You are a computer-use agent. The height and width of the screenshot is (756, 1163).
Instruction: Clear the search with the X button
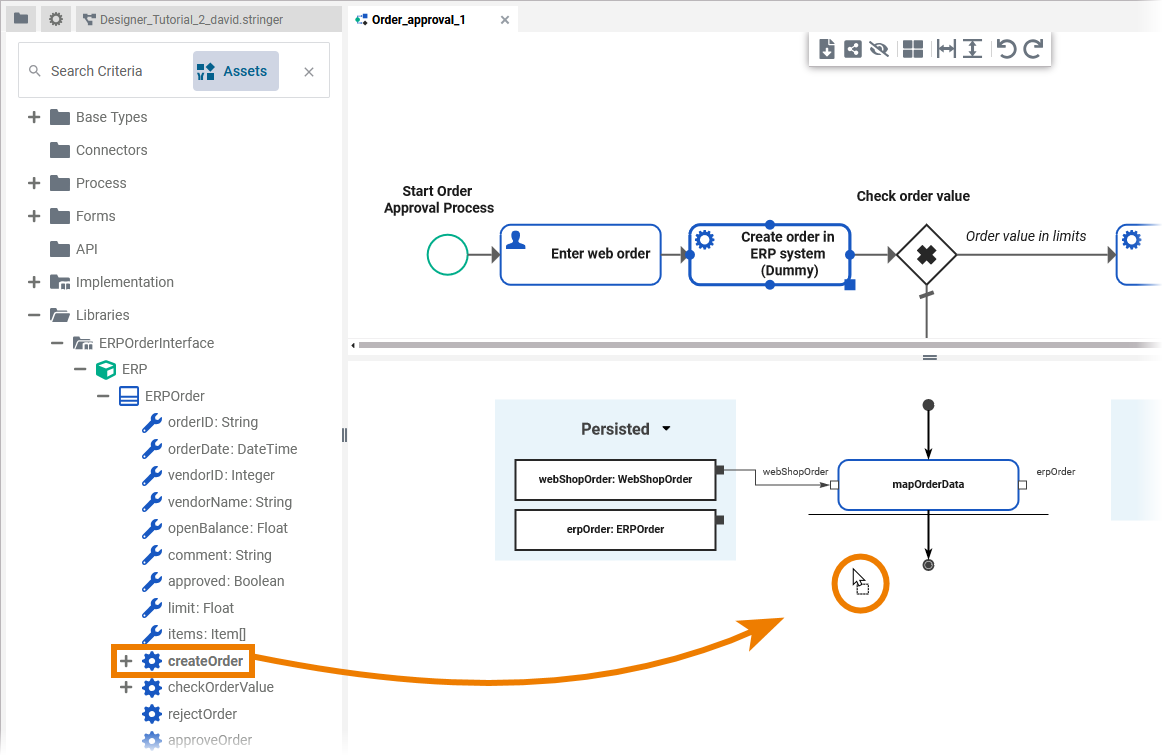point(309,72)
